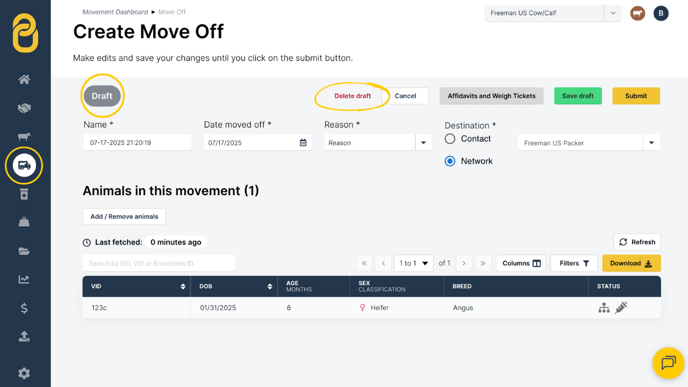688x387 pixels.
Task: Open the Filters menu
Action: tap(574, 263)
